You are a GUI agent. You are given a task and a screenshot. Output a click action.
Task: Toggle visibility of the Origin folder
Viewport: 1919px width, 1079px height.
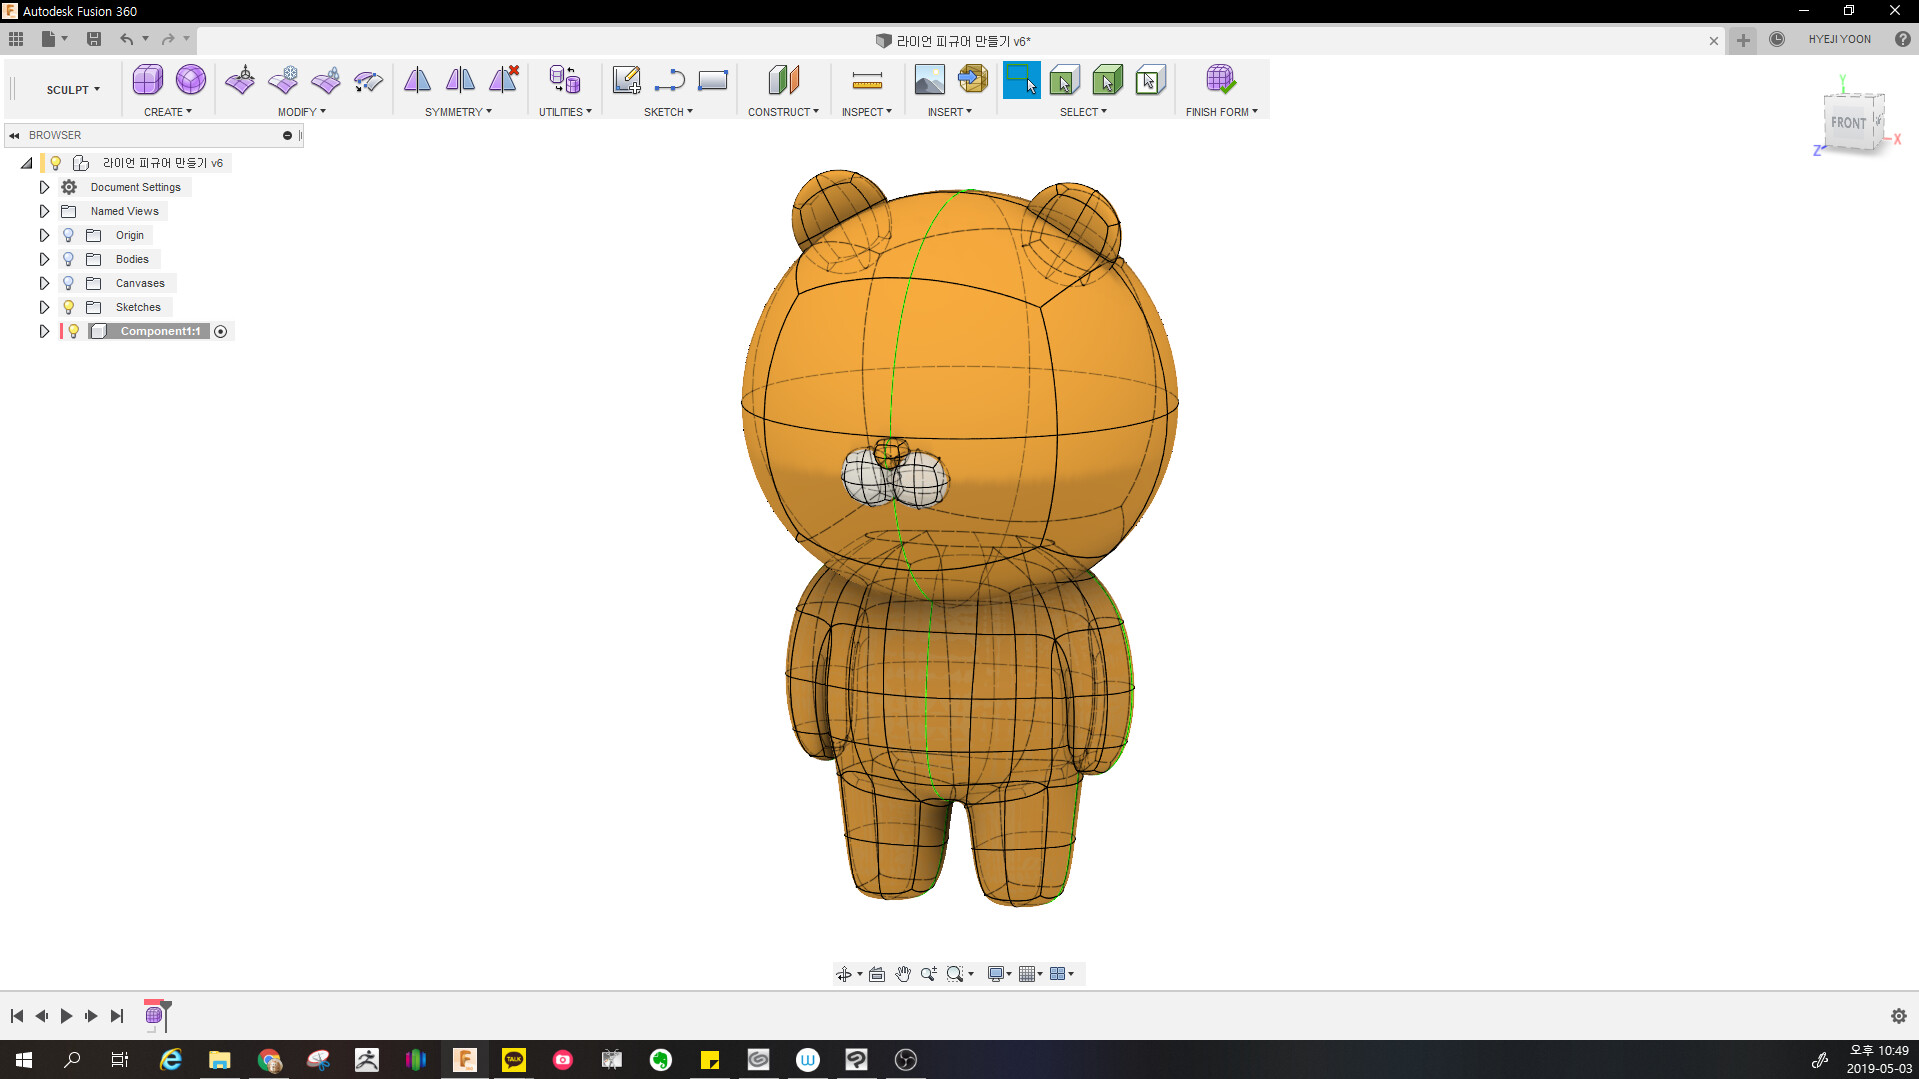68,235
